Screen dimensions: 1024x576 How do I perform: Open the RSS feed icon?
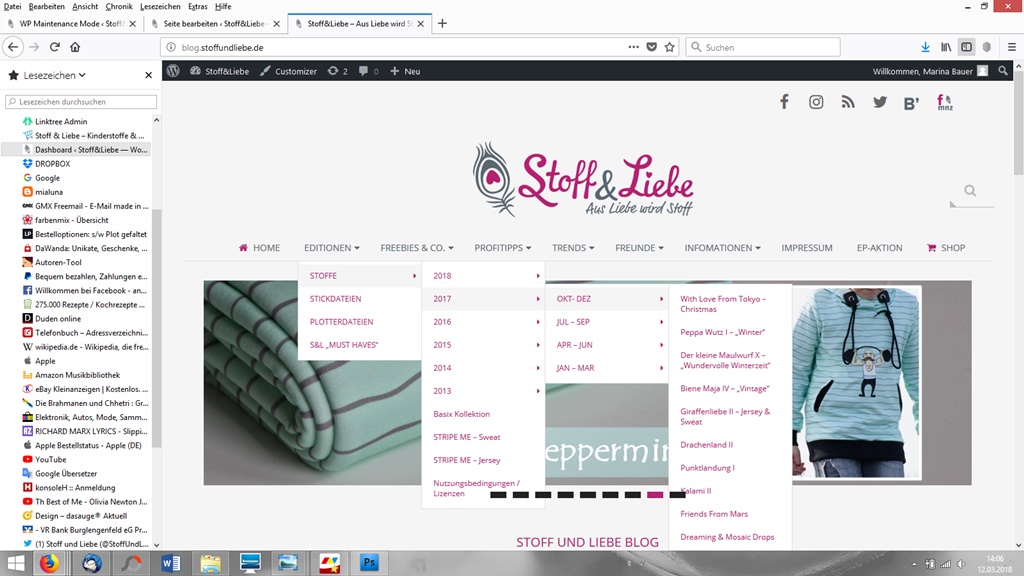click(848, 102)
